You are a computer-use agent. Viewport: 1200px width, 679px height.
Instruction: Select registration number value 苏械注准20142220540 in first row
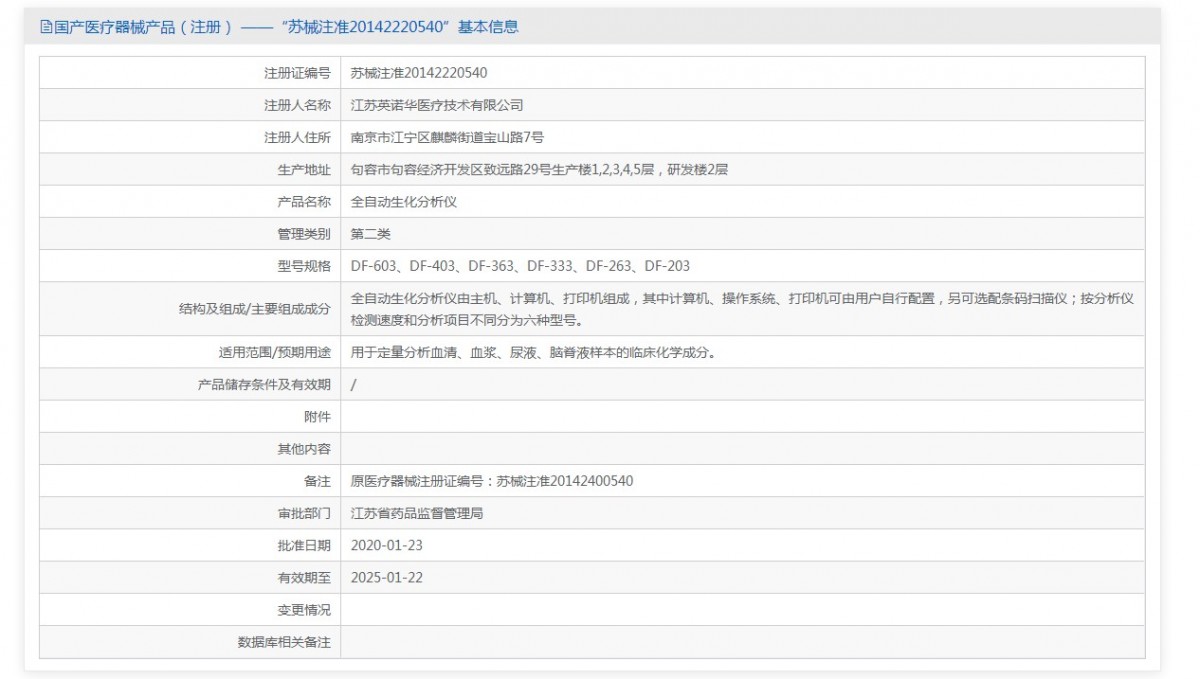coord(419,73)
